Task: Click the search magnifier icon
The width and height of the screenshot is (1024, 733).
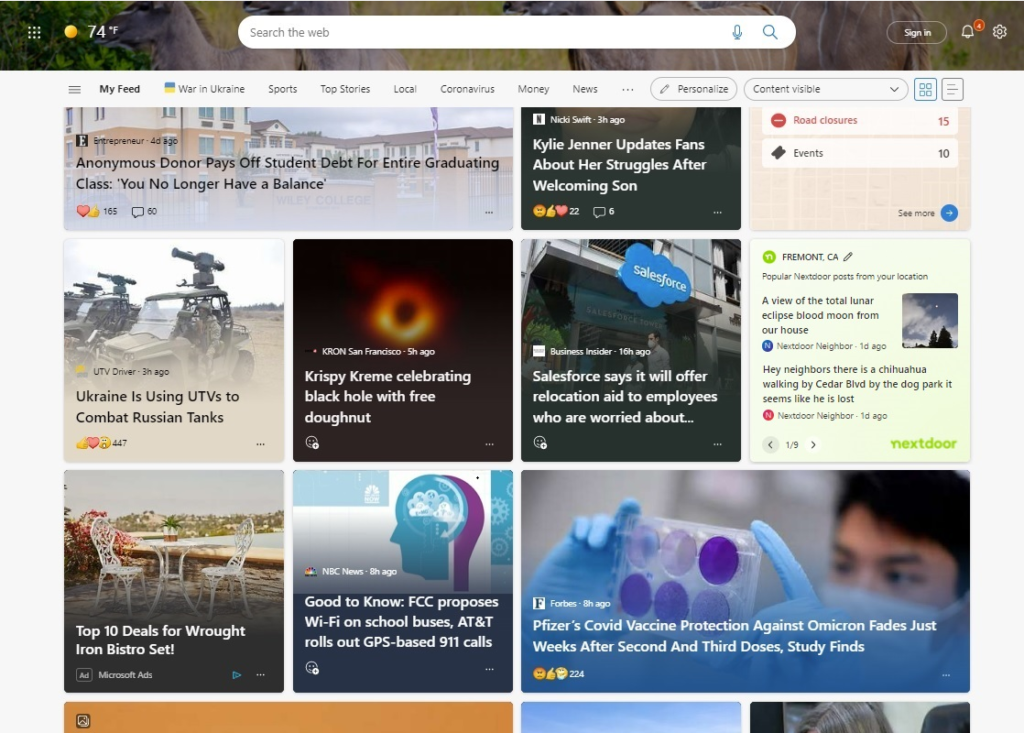Action: 770,32
